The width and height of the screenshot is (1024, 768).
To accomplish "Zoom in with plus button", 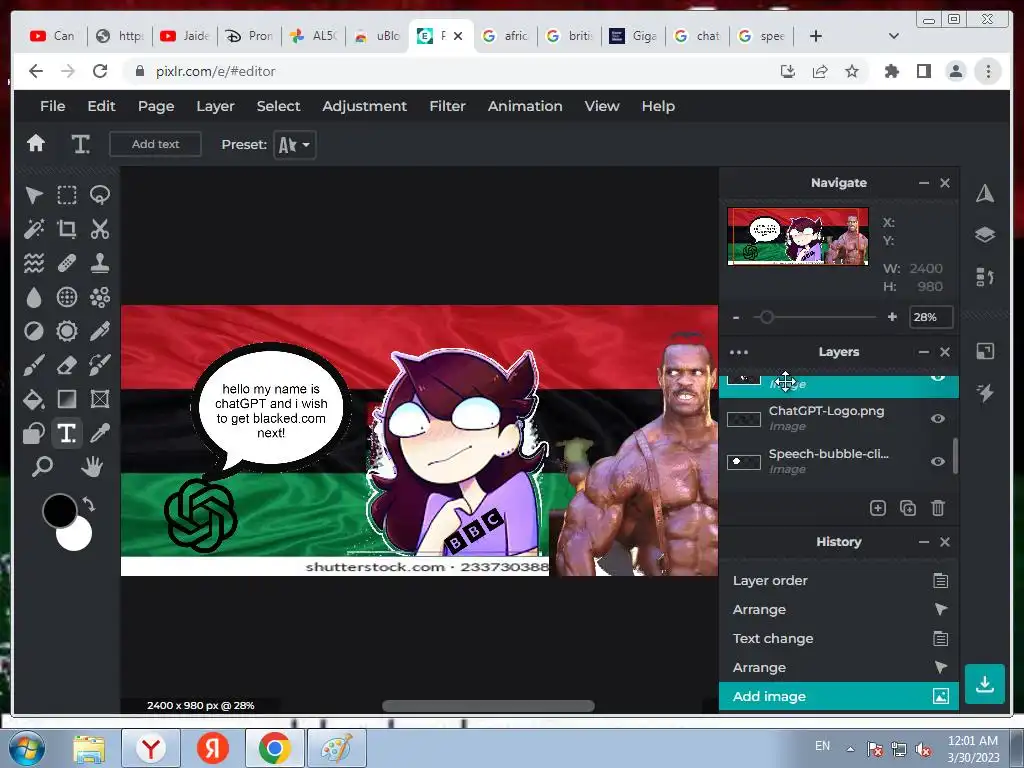I will coord(892,317).
